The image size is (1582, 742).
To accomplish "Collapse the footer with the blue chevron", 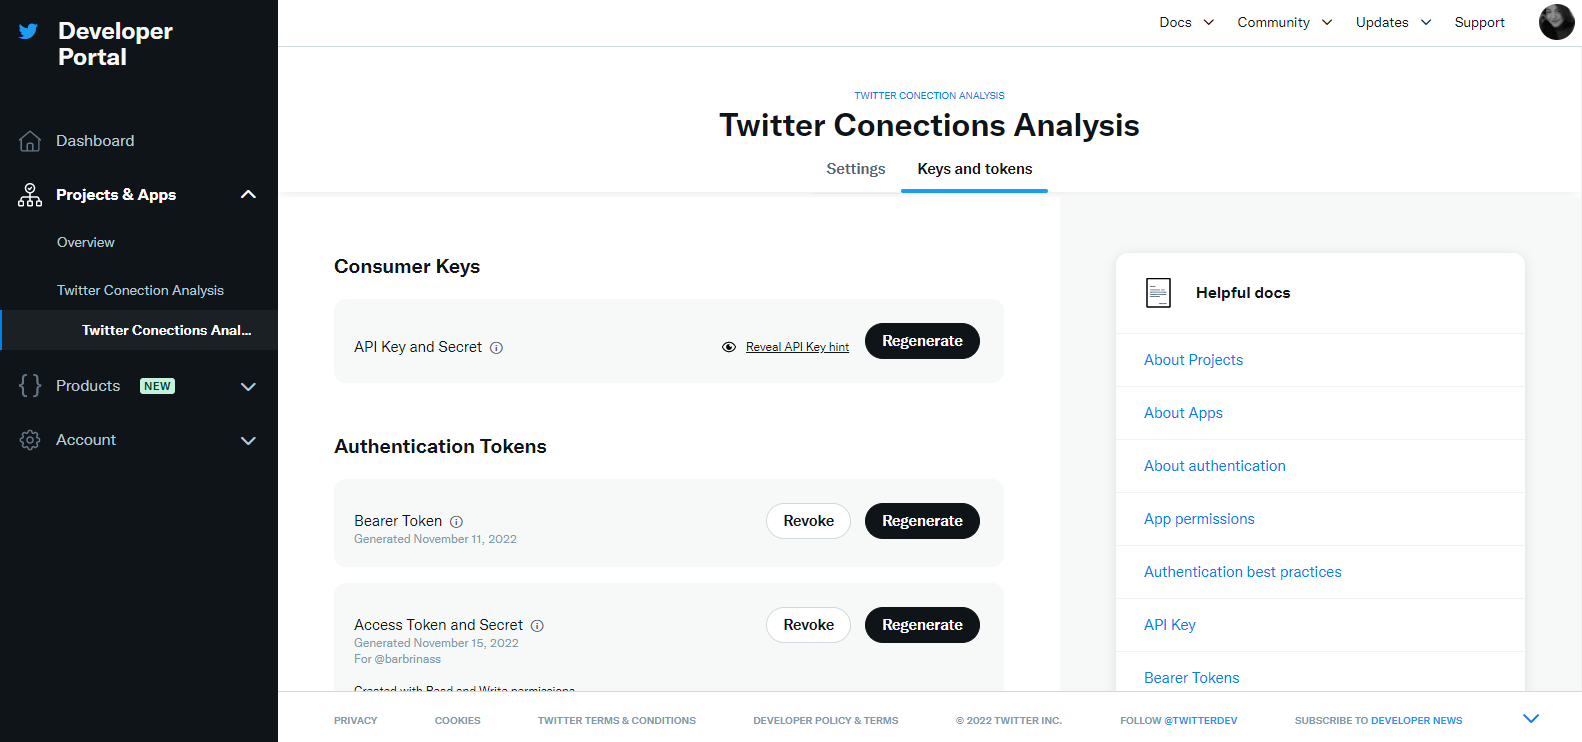I will click(1530, 718).
